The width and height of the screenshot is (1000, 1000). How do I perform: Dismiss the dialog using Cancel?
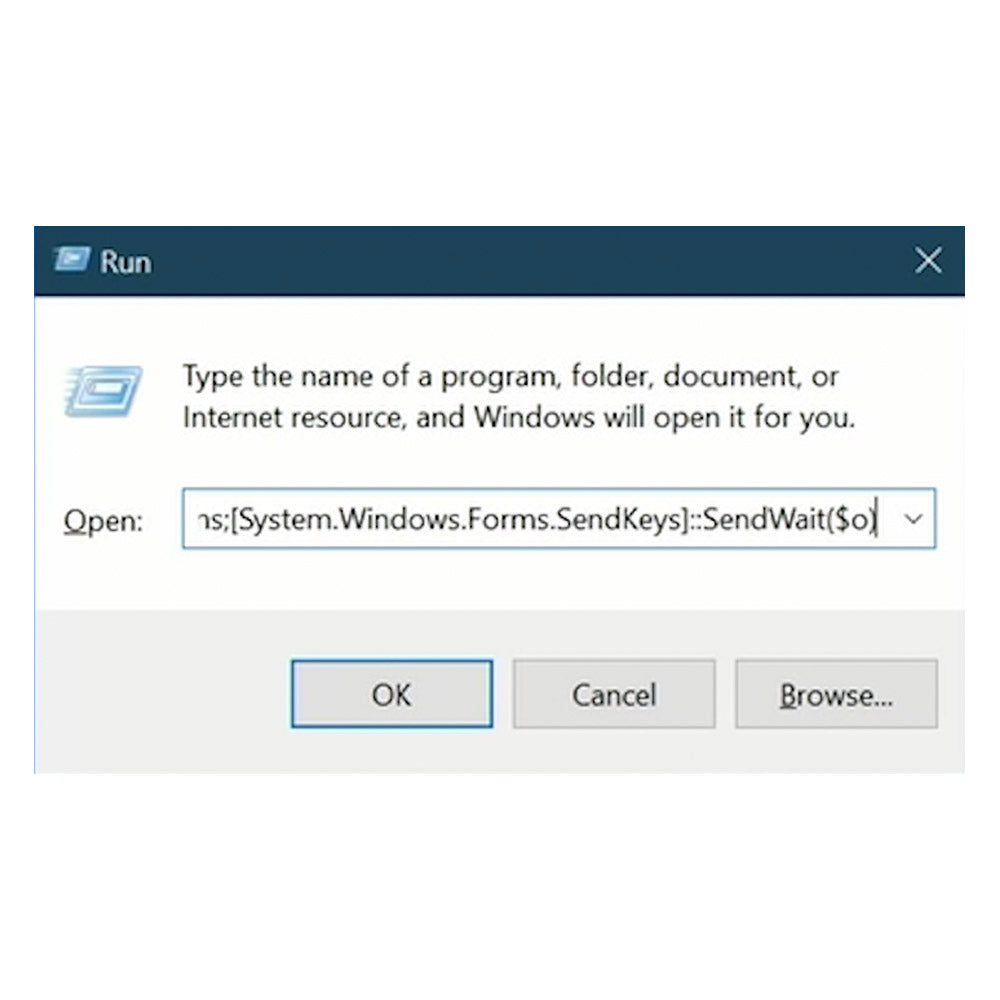(x=614, y=694)
